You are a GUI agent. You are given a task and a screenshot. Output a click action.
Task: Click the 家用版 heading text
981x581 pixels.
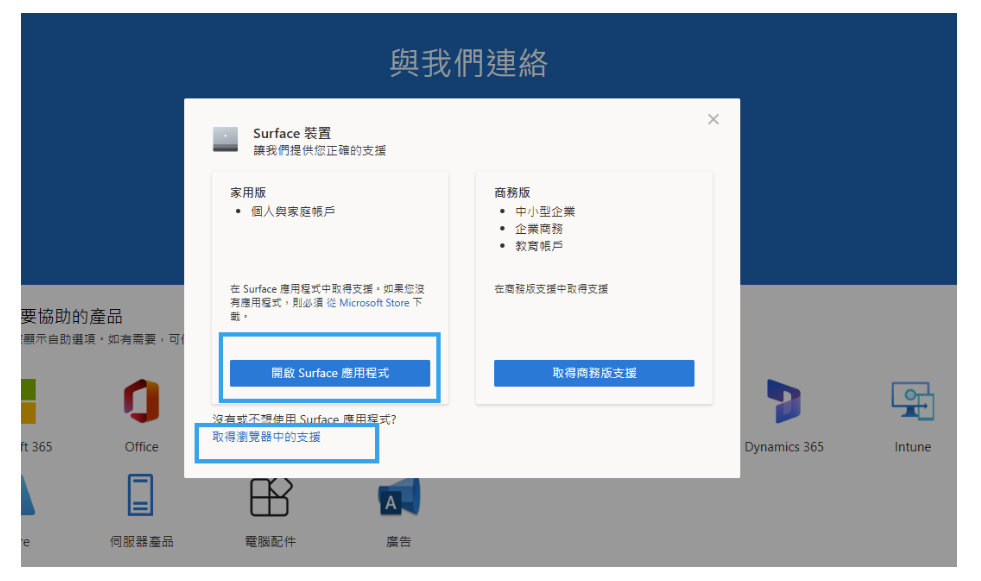[x=248, y=193]
